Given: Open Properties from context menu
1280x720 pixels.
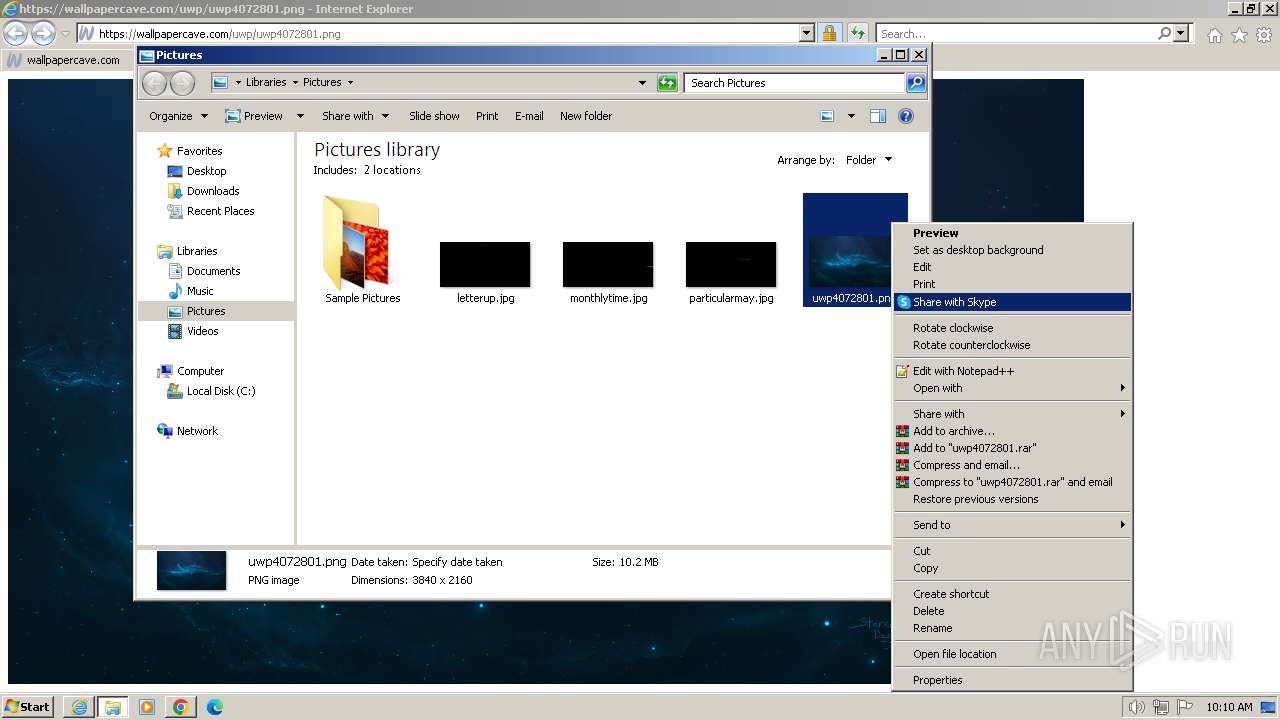Looking at the screenshot, I should click(1012, 680).
